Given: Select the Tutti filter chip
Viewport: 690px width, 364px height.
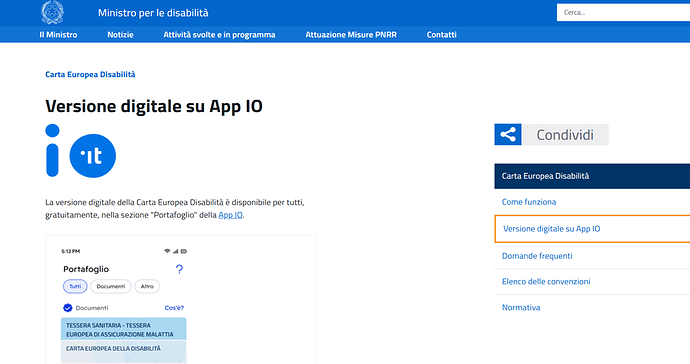Looking at the screenshot, I should pos(75,287).
